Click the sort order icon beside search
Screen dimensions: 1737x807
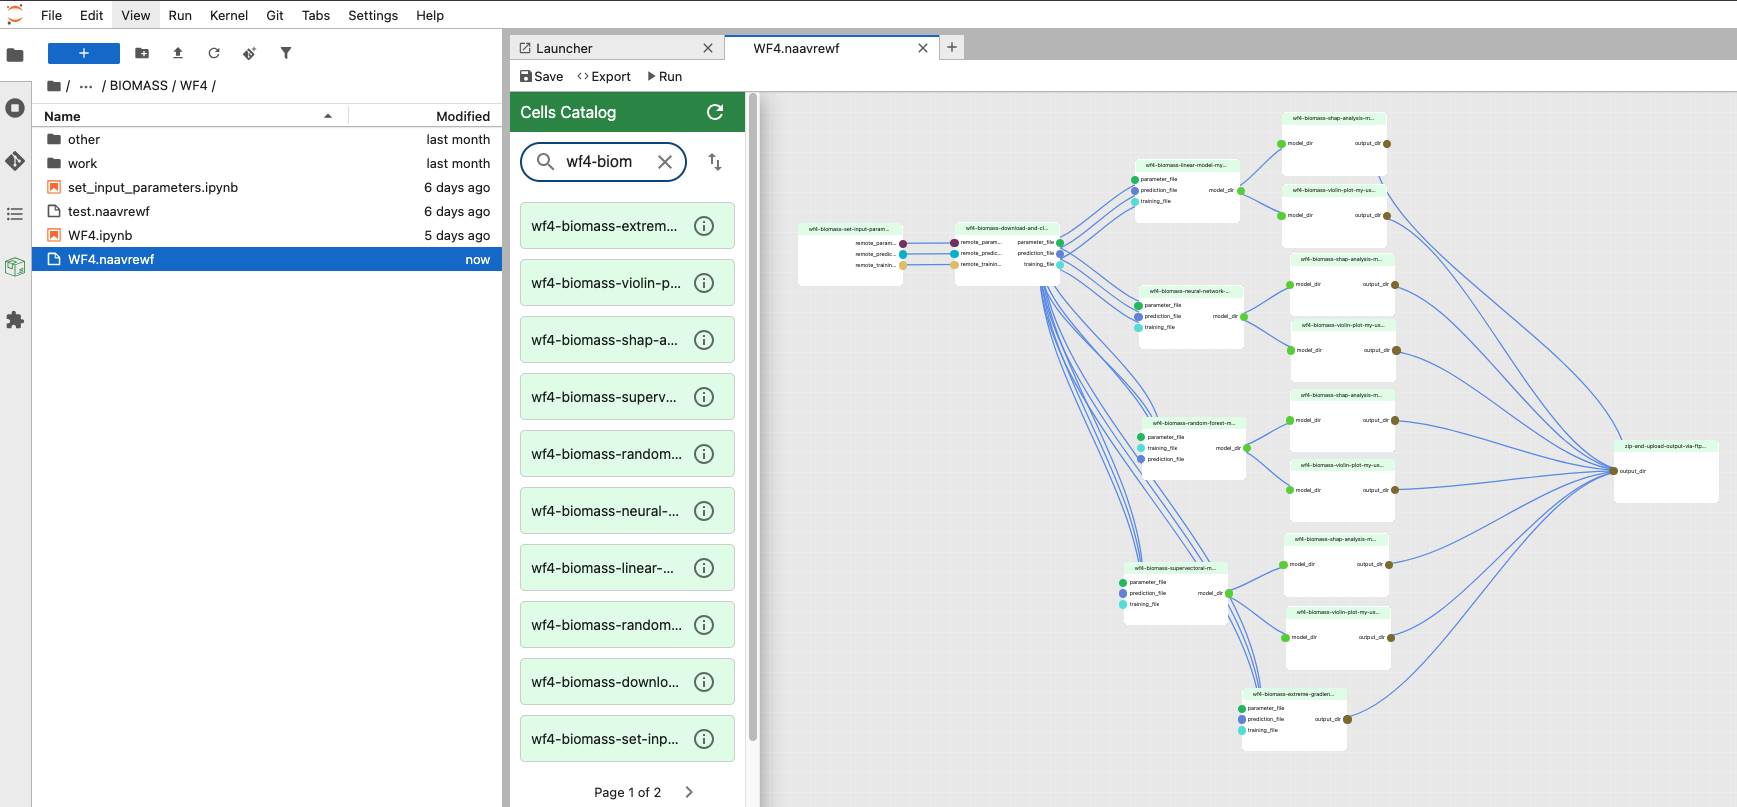[x=715, y=162]
